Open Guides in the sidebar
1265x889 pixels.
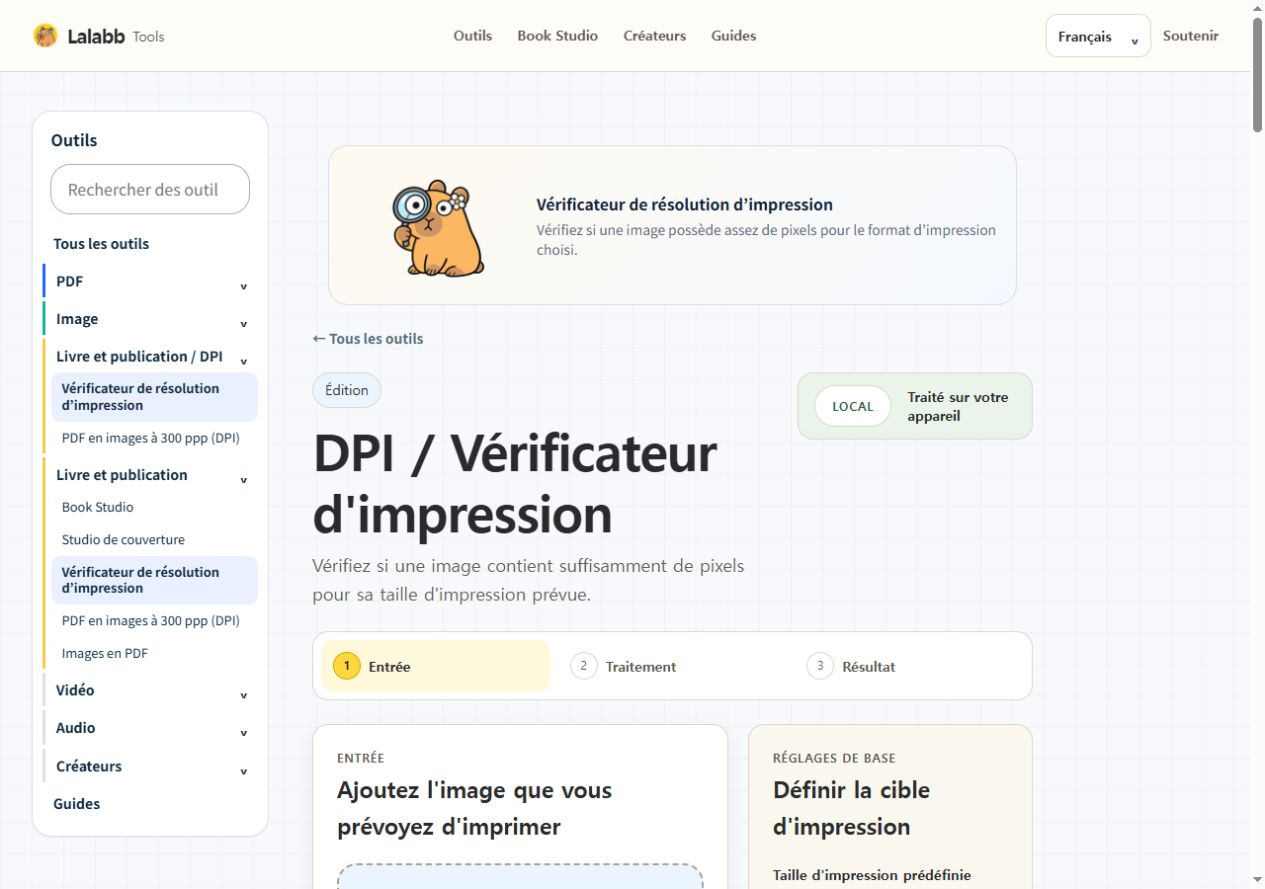pyautogui.click(x=77, y=804)
